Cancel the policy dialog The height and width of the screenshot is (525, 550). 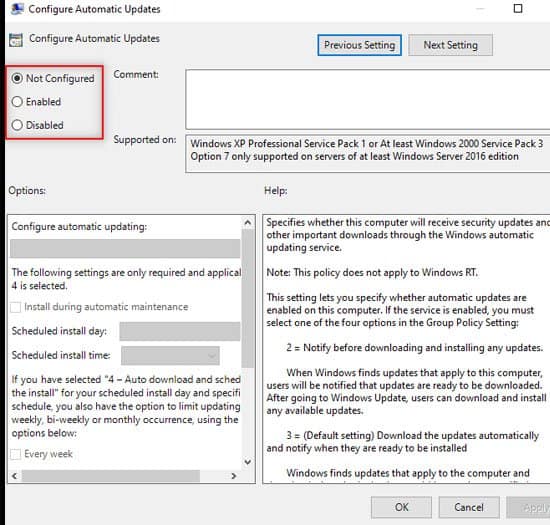pyautogui.click(x=469, y=507)
